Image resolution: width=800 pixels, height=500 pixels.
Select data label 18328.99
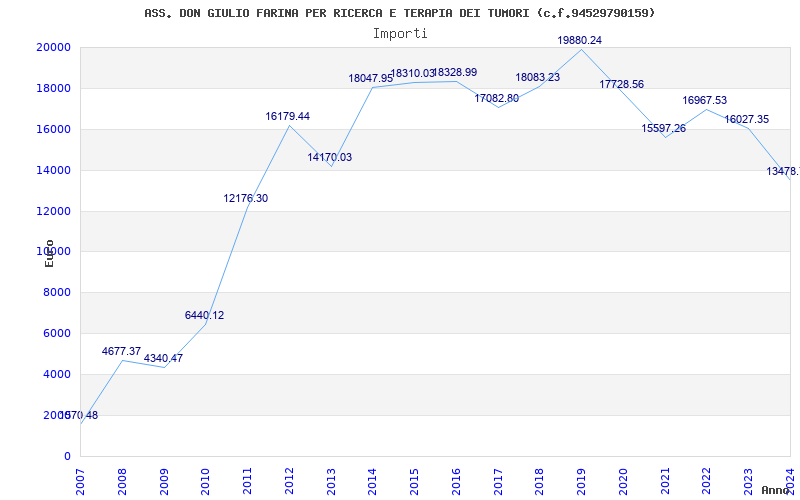coord(455,72)
